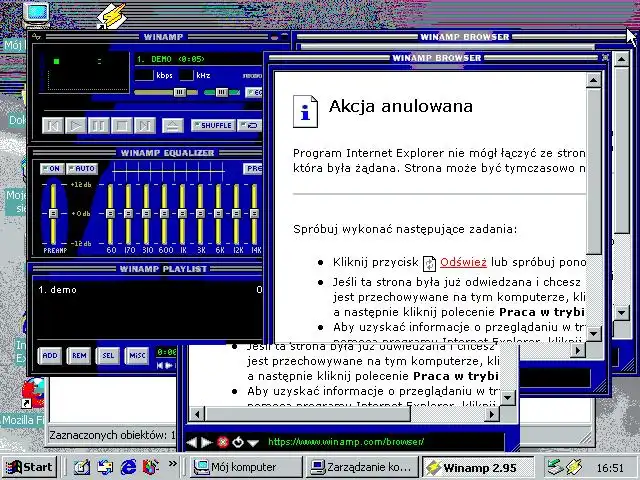Open the Start menu

30,467
